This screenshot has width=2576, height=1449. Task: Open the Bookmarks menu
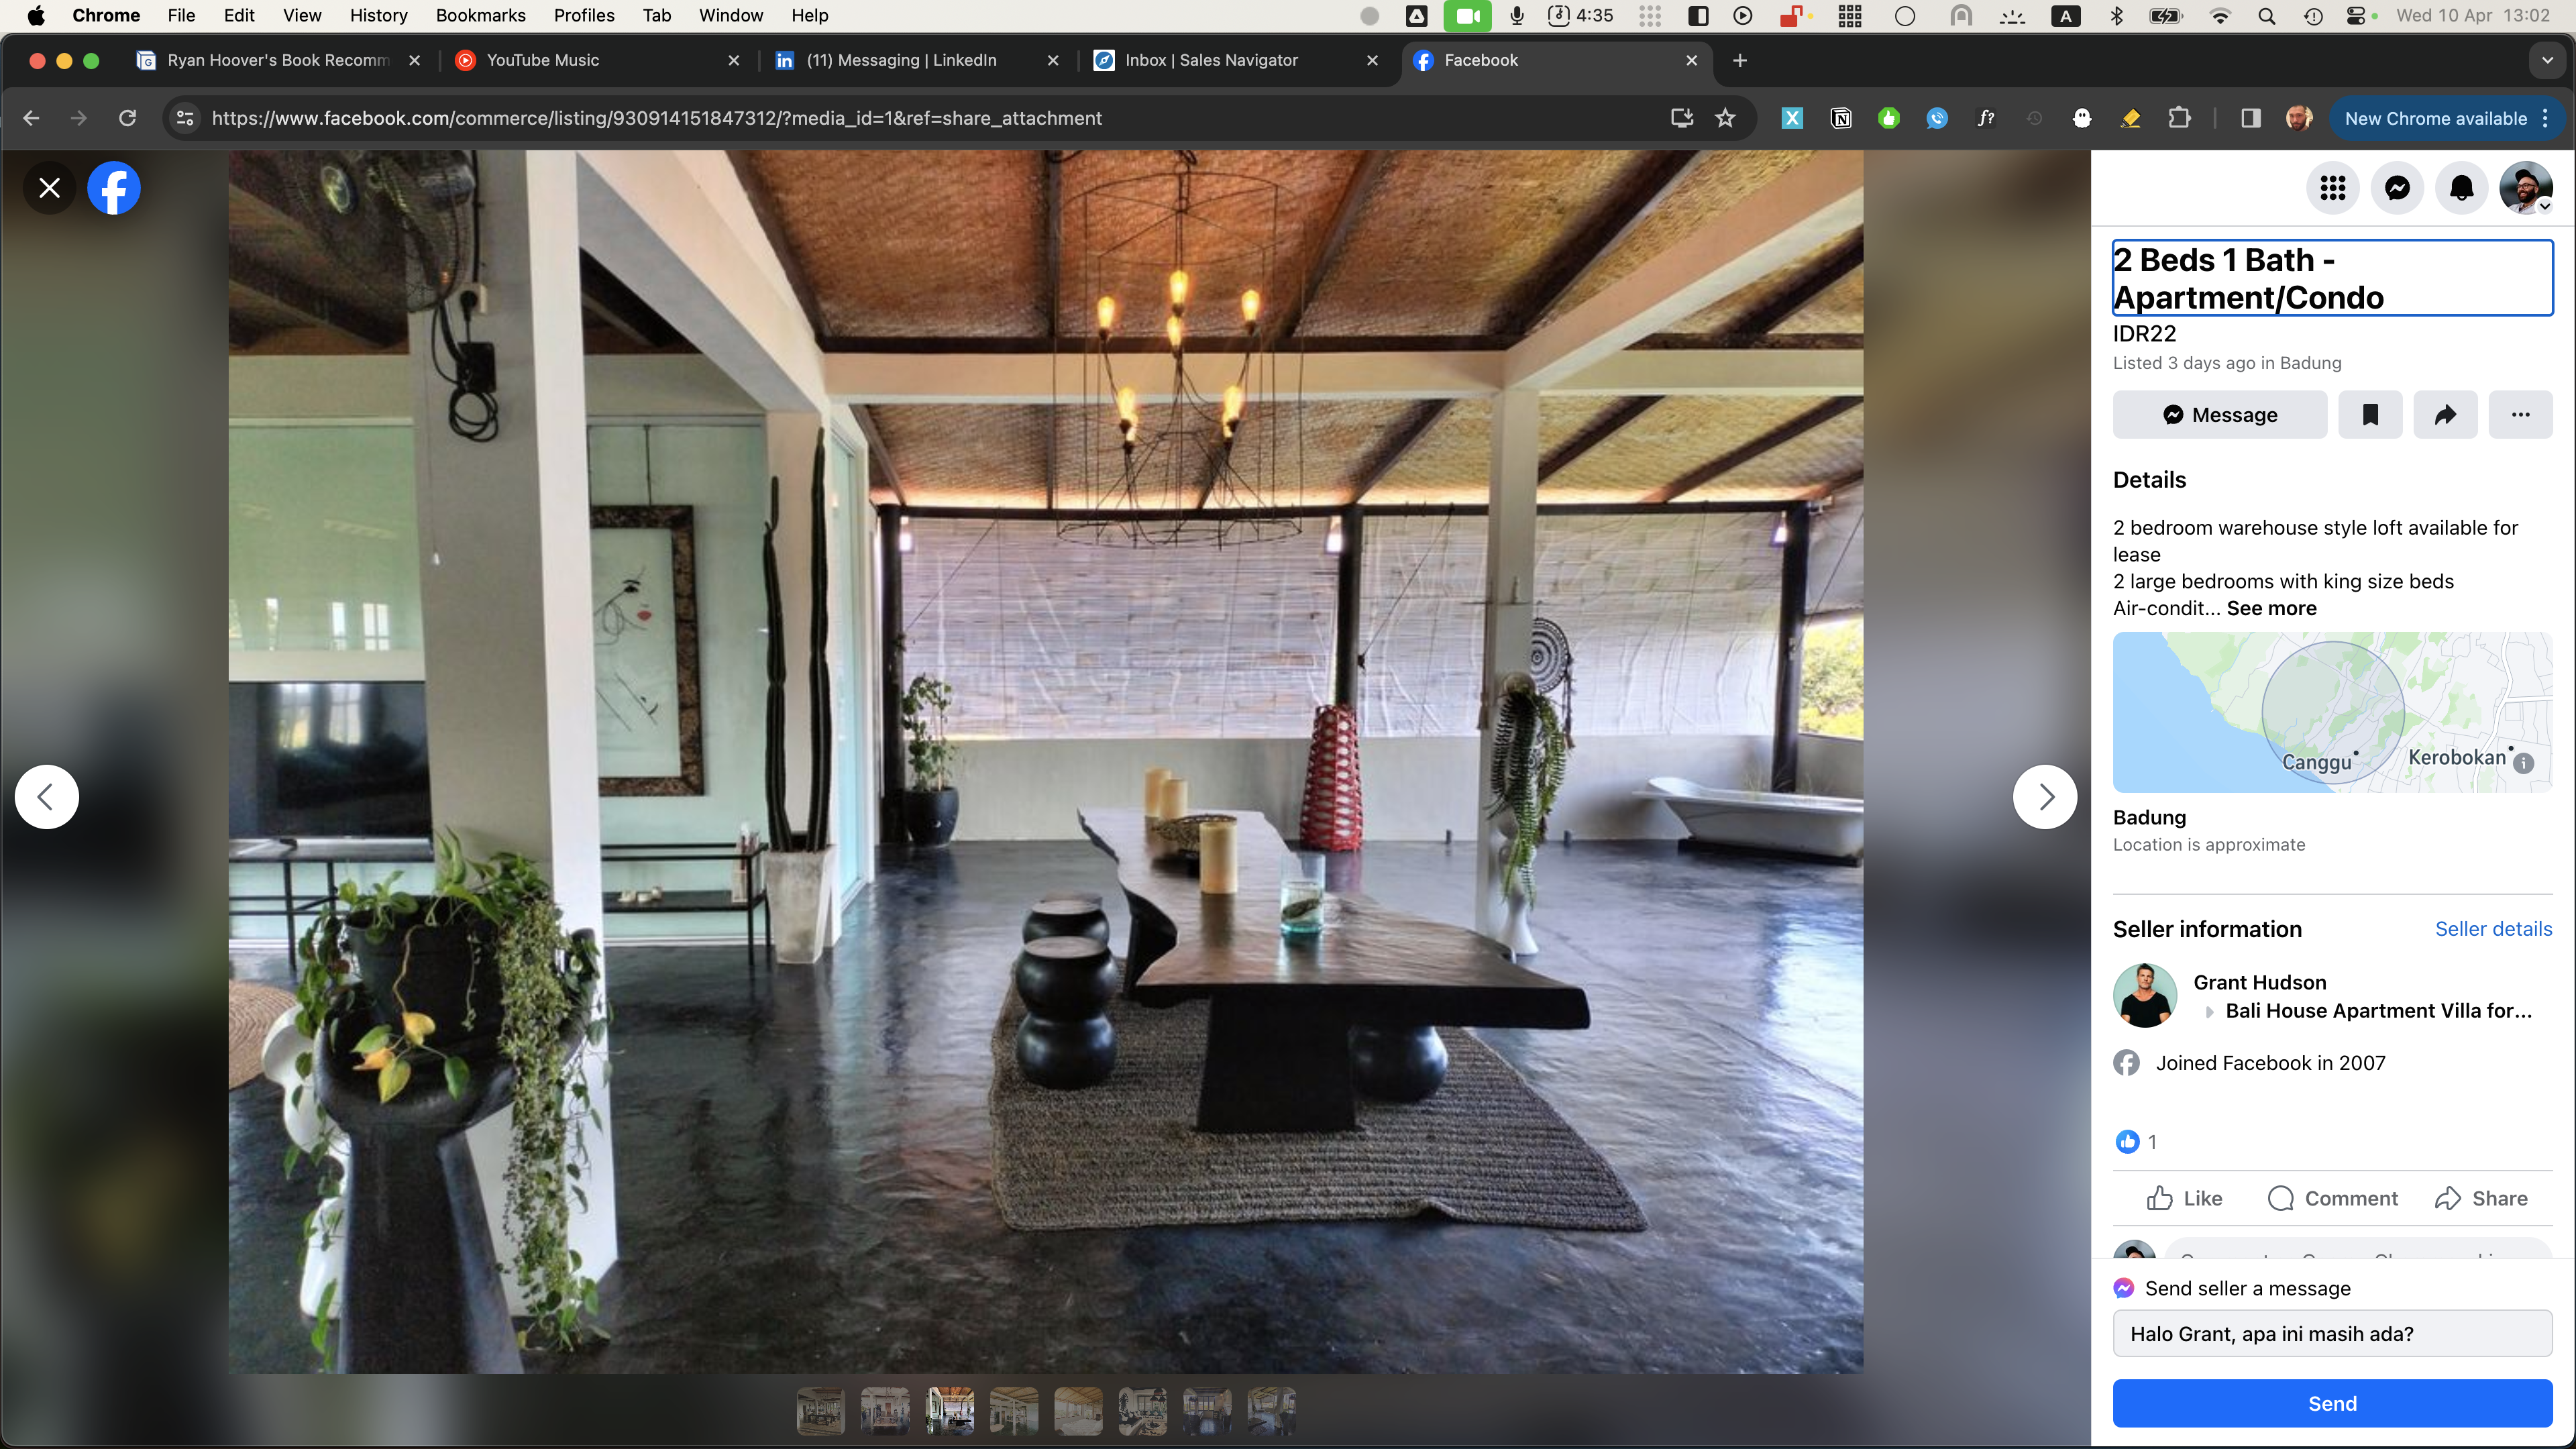tap(480, 15)
